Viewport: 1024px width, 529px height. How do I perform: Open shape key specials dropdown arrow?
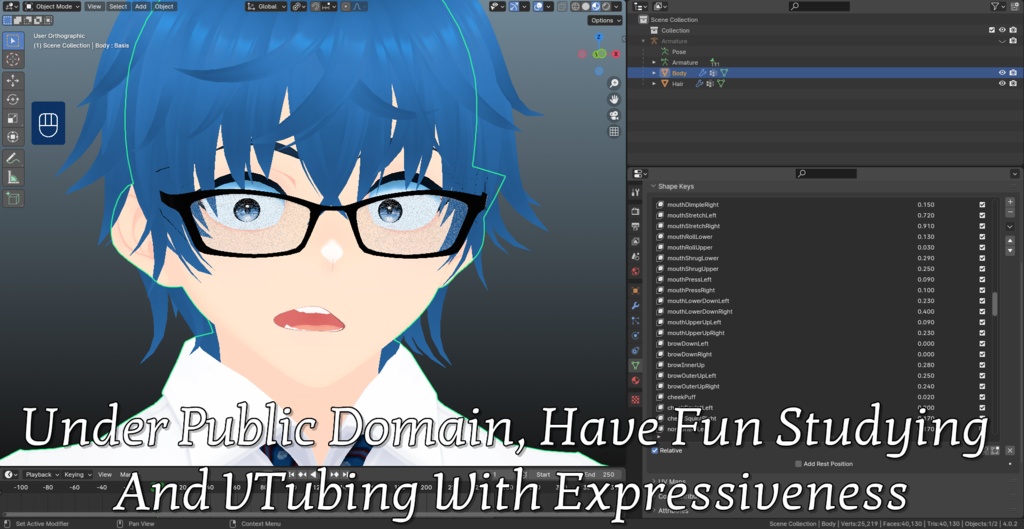pos(1010,227)
